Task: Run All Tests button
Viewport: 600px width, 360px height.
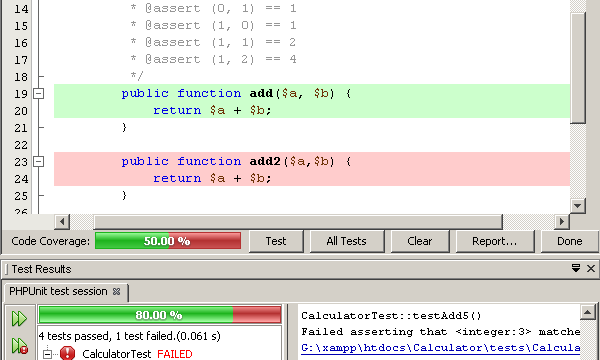Action: point(347,241)
